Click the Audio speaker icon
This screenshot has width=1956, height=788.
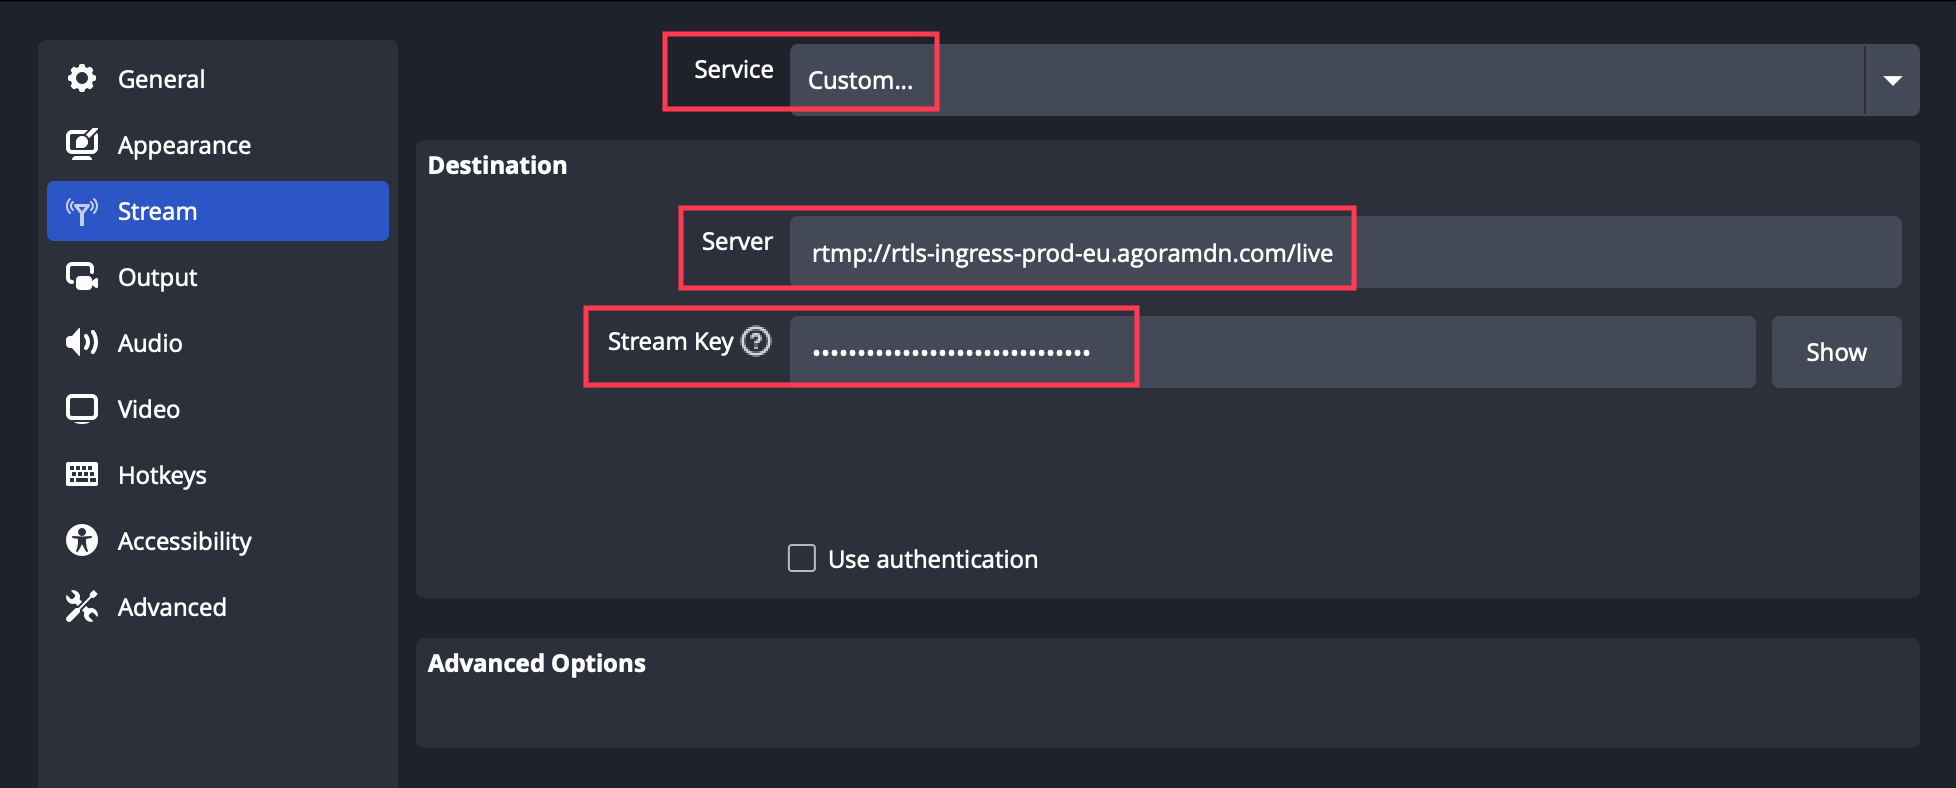coord(82,343)
